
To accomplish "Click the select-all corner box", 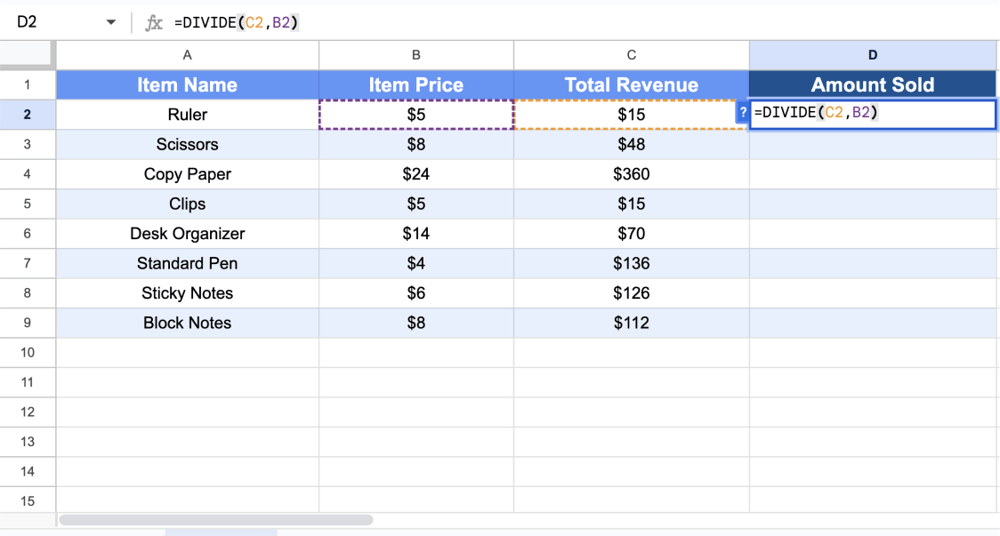I will point(27,55).
